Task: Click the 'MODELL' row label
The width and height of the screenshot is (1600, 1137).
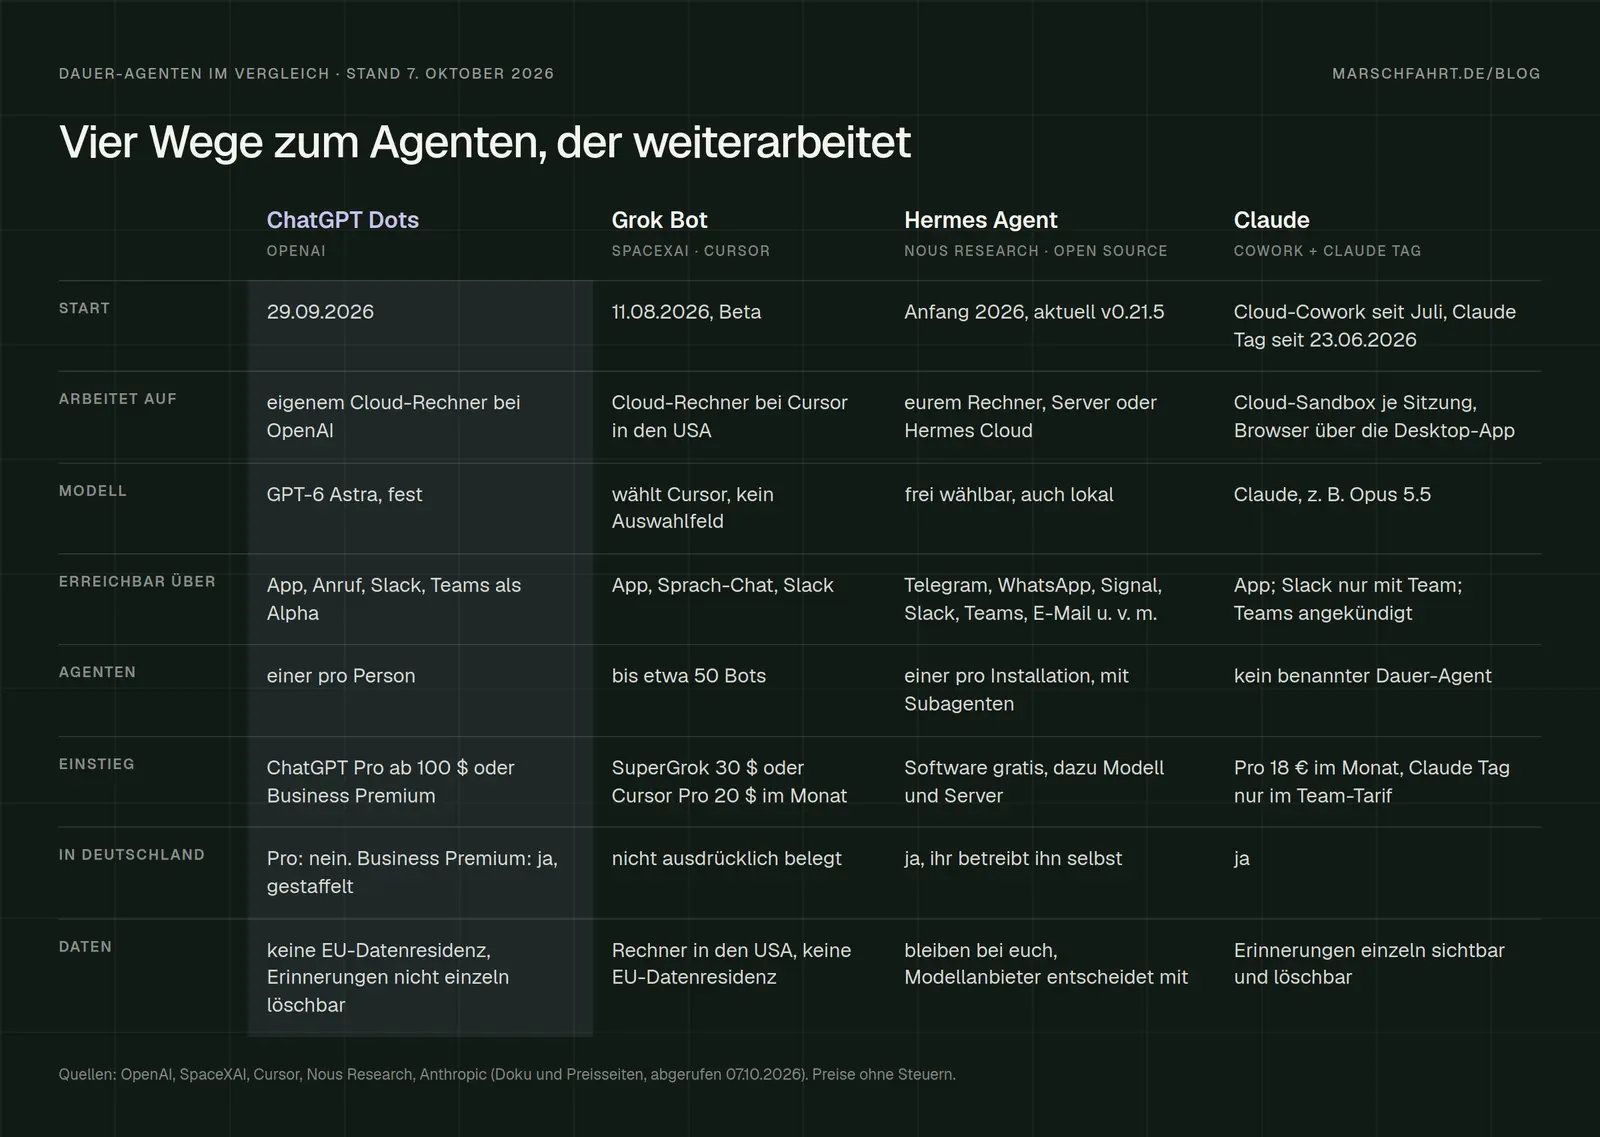Action: coord(93,491)
